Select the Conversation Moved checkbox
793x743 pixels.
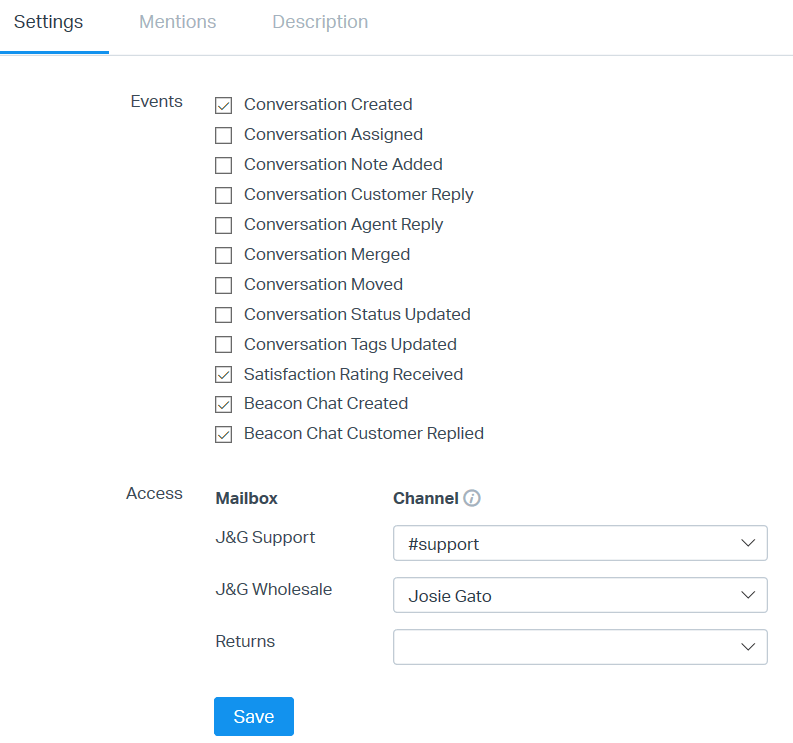[224, 285]
